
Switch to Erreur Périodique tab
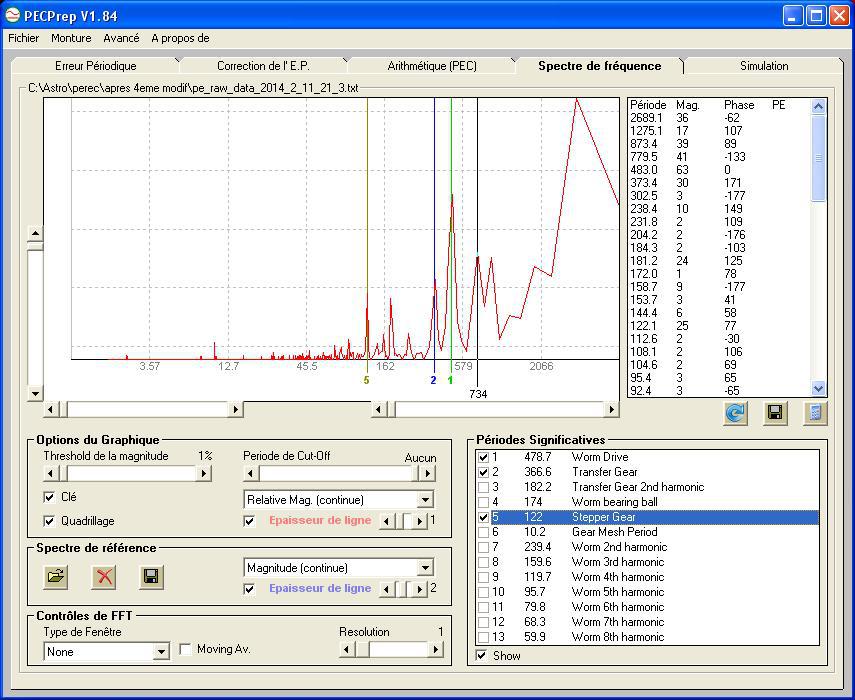point(95,66)
